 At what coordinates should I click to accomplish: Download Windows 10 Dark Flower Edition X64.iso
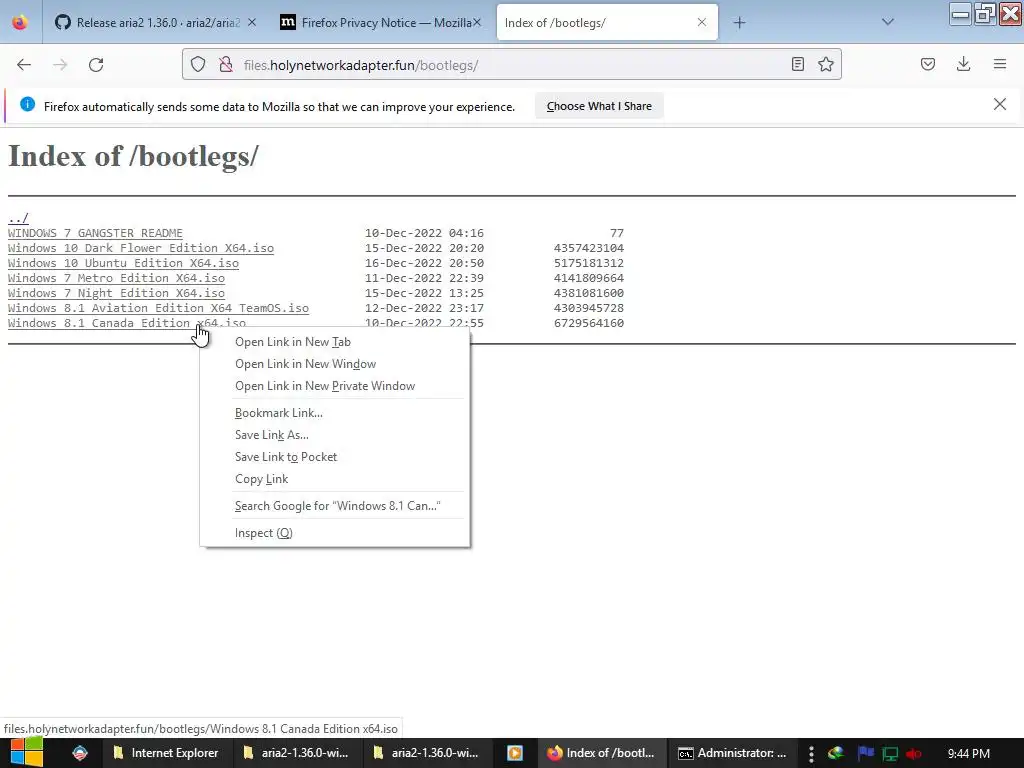tap(141, 248)
